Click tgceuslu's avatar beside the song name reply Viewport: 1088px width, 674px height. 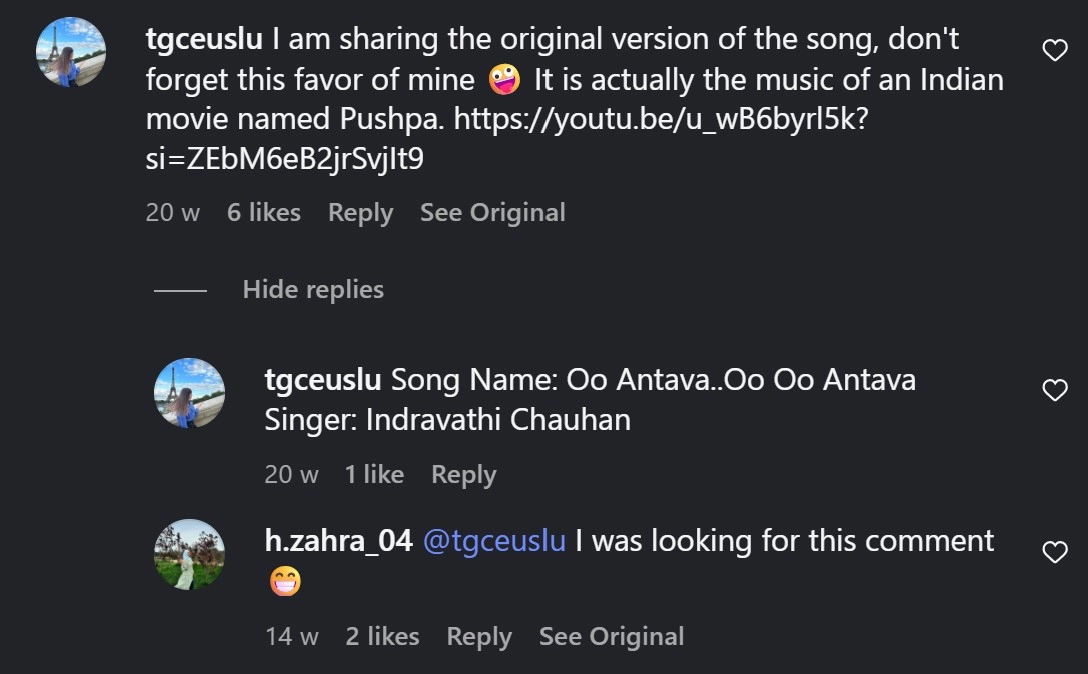[189, 393]
